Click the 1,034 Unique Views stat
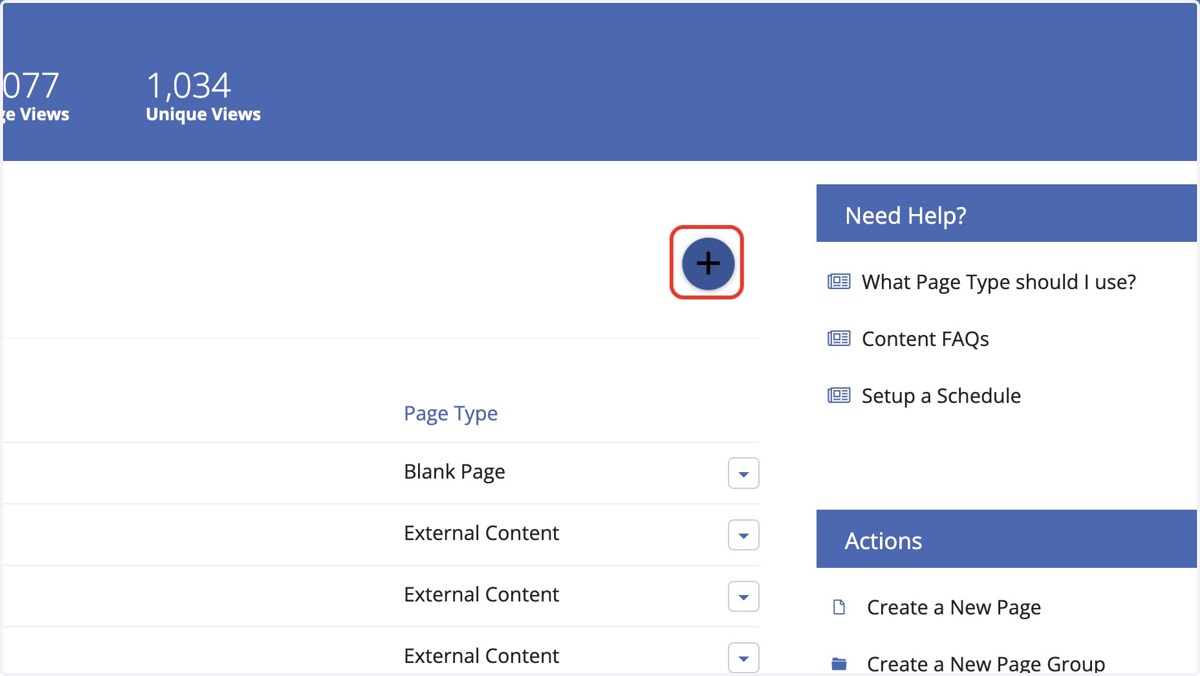The image size is (1200, 676). (203, 97)
